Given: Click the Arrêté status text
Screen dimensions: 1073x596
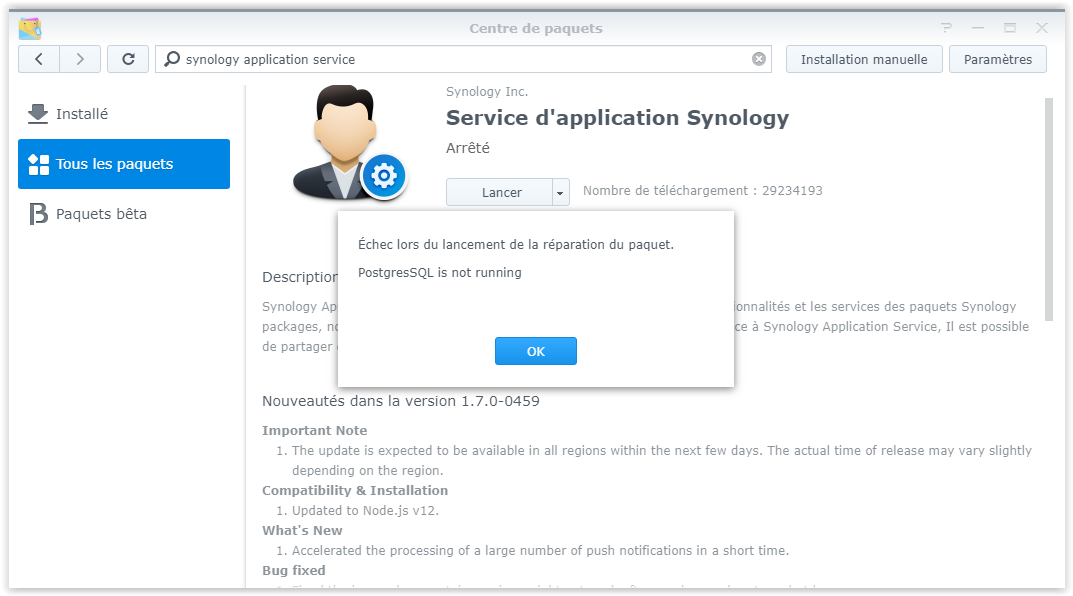Looking at the screenshot, I should pyautogui.click(x=467, y=148).
